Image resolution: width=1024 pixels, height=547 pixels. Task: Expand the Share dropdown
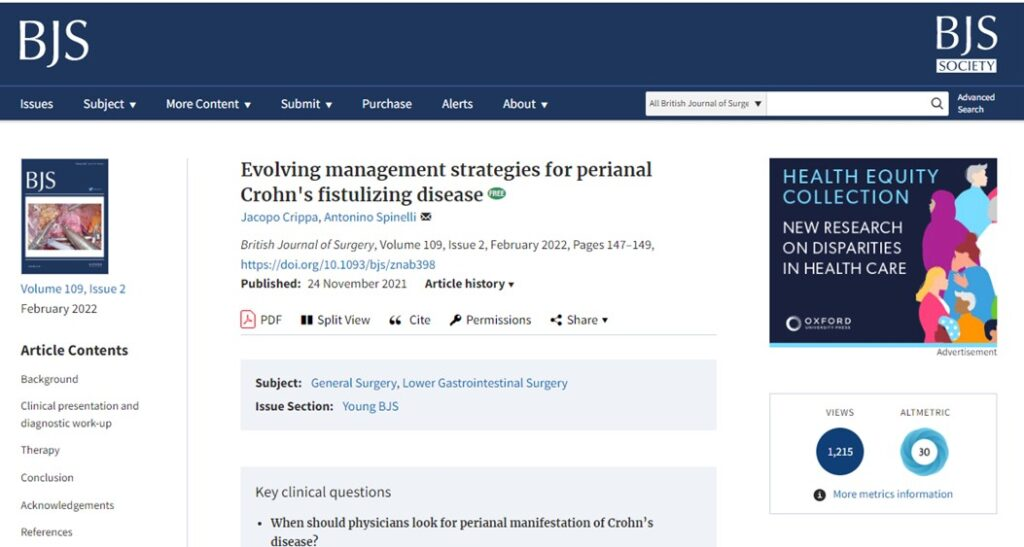click(x=580, y=320)
